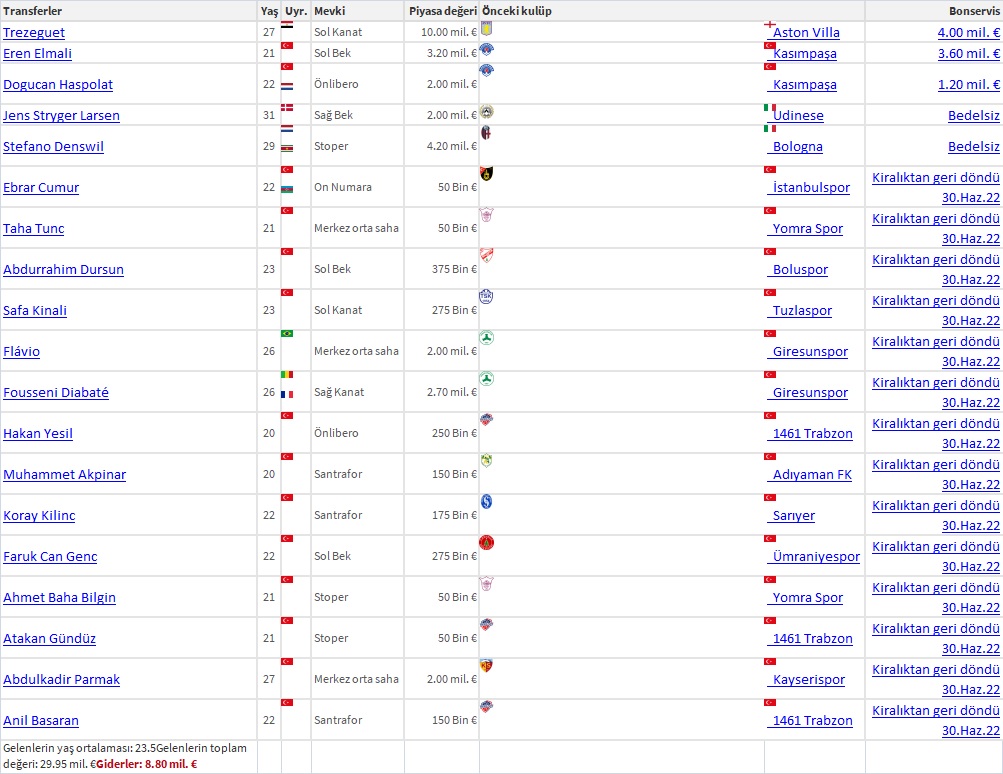Screen dimensions: 1003x774
Task: Open Trezeguet player profile link
Action: (34, 33)
